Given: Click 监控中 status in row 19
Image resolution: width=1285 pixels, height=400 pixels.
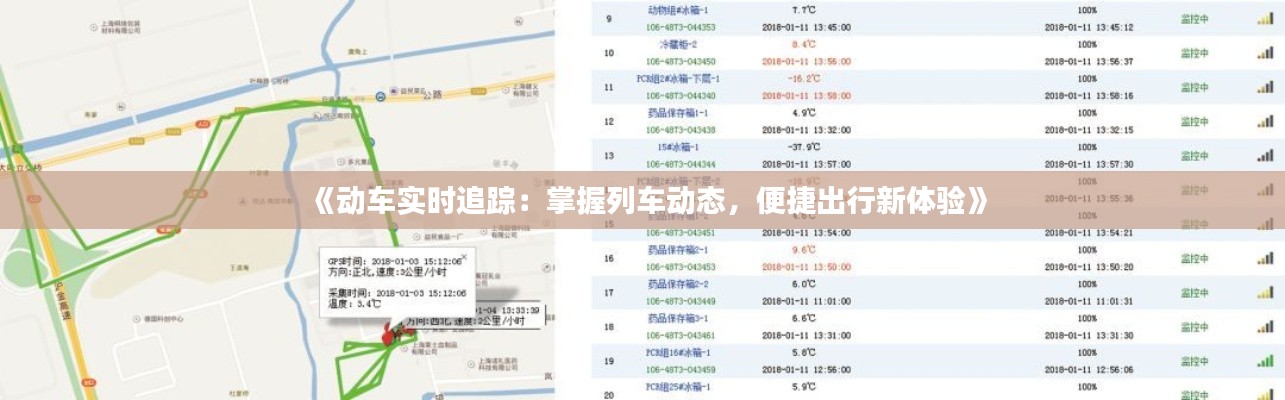Looking at the screenshot, I should [1194, 360].
